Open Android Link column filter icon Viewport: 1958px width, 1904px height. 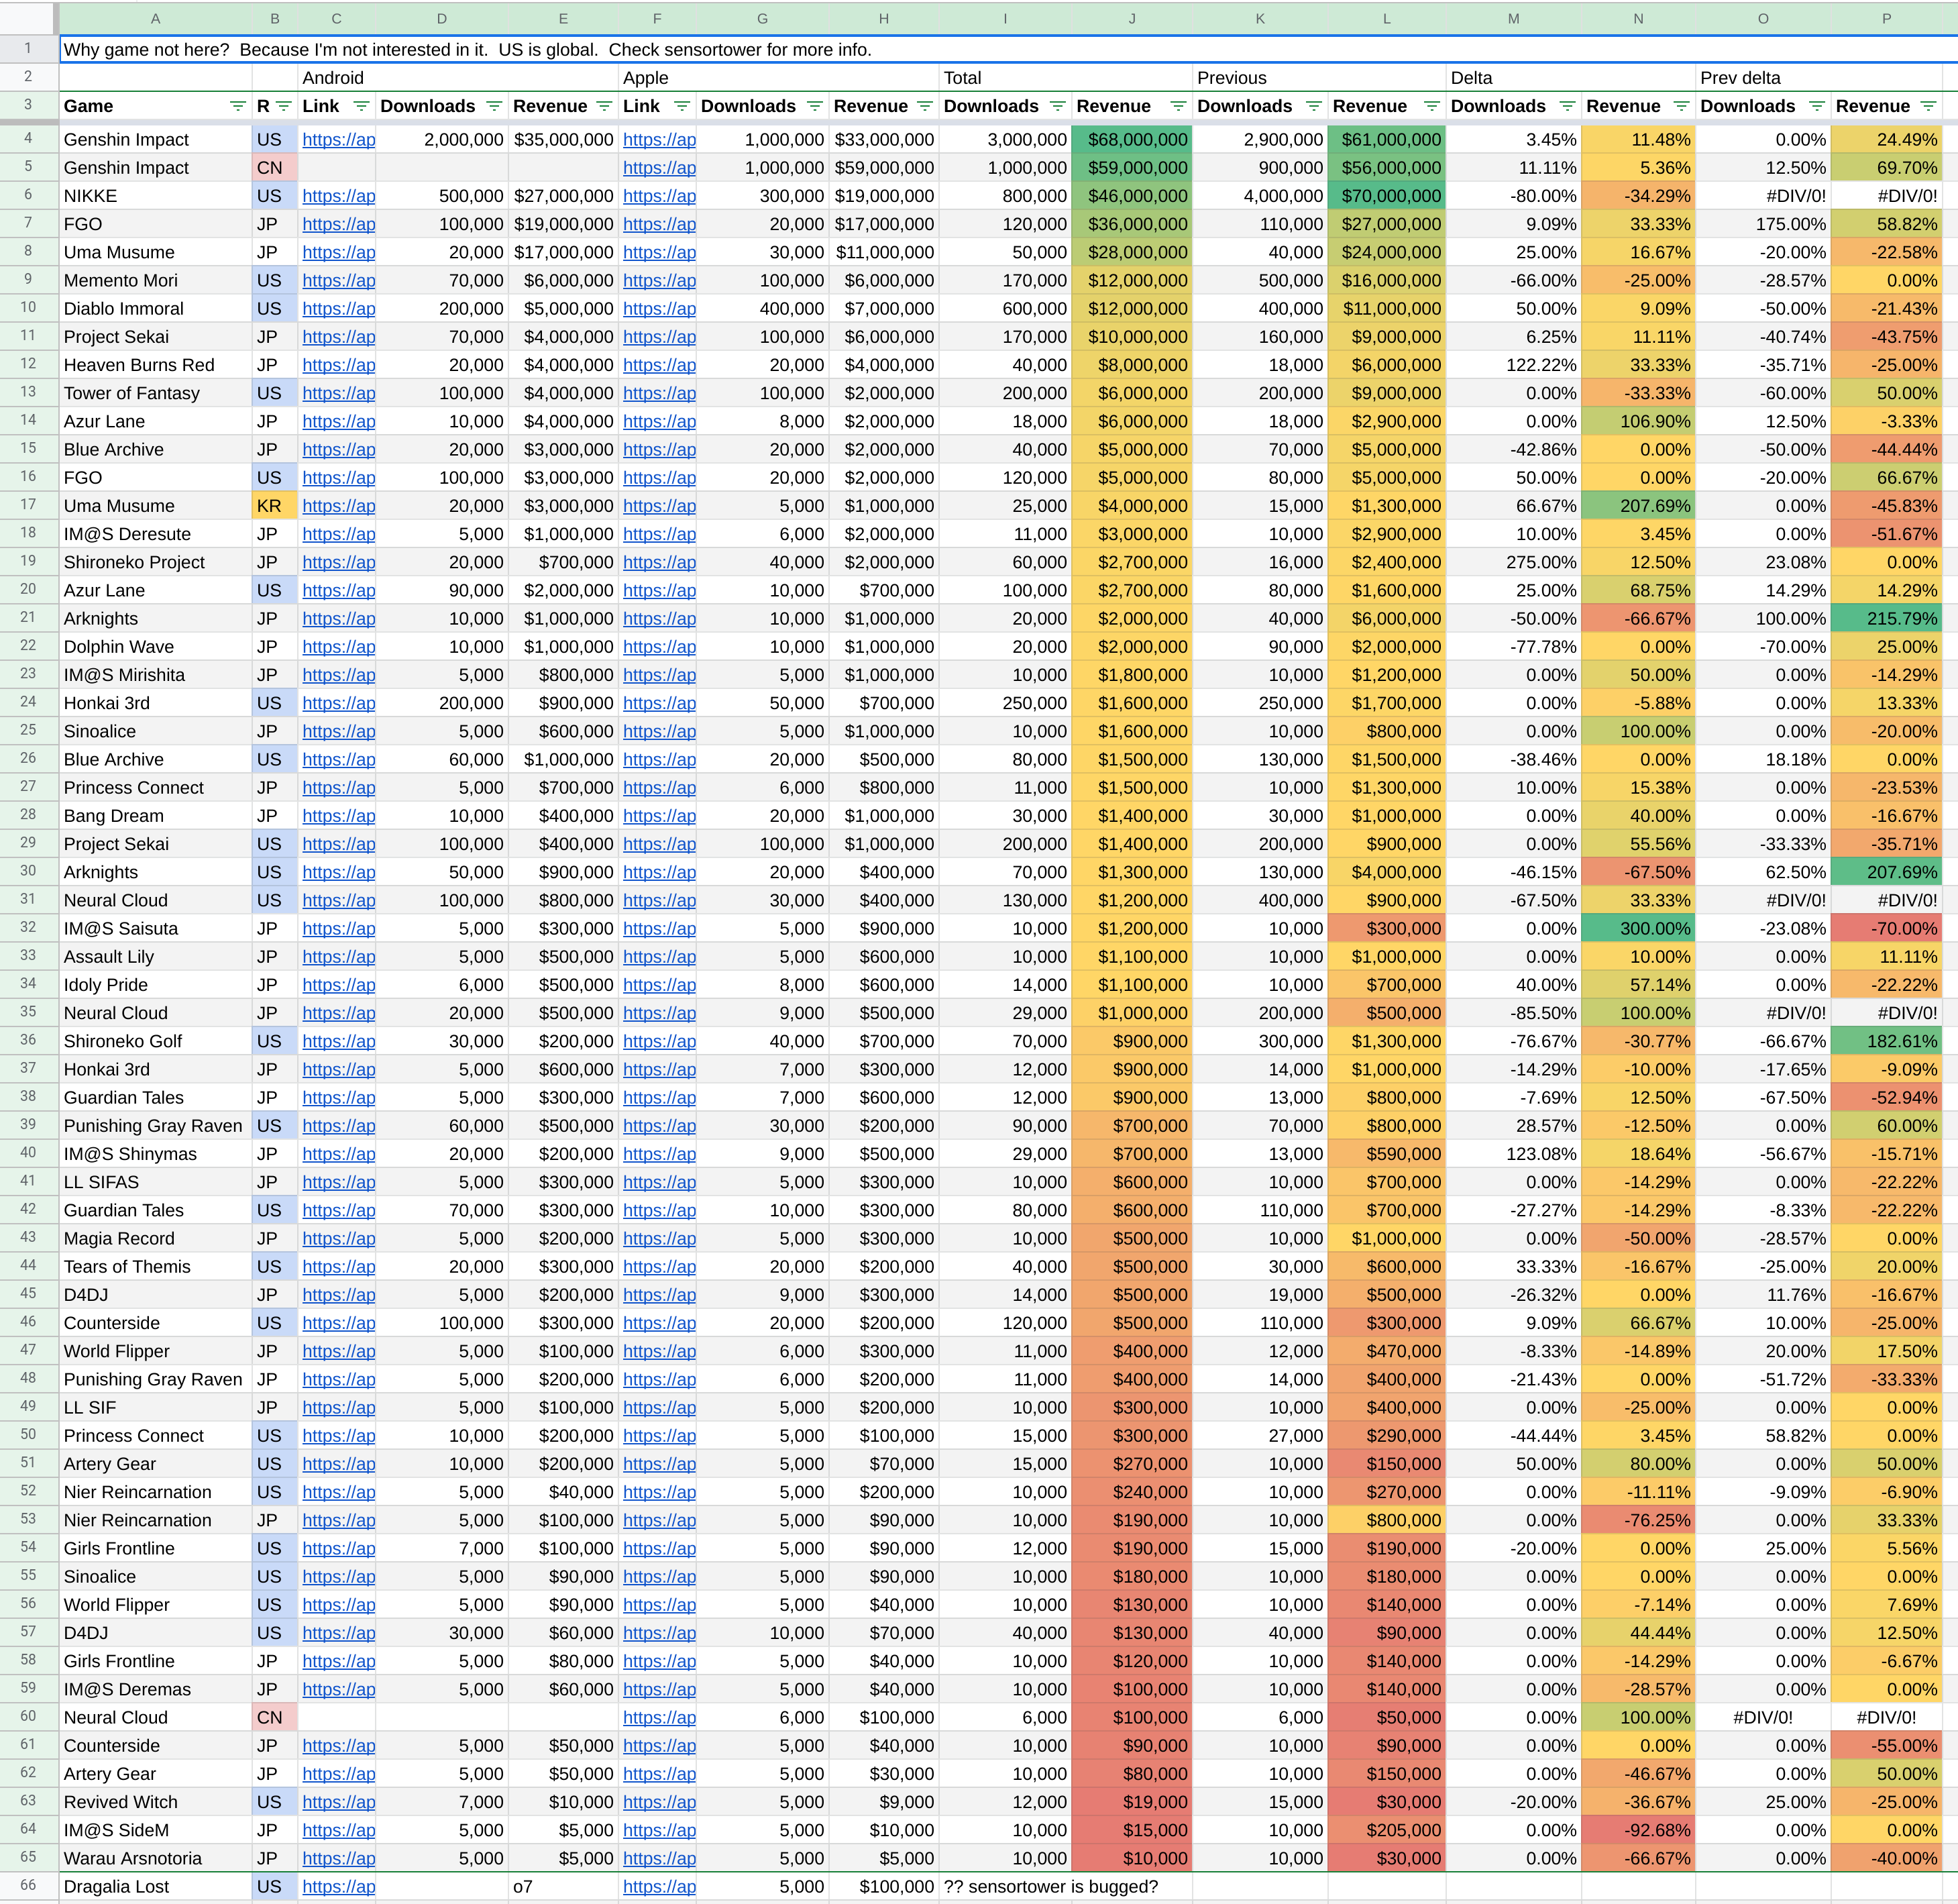coord(361,106)
